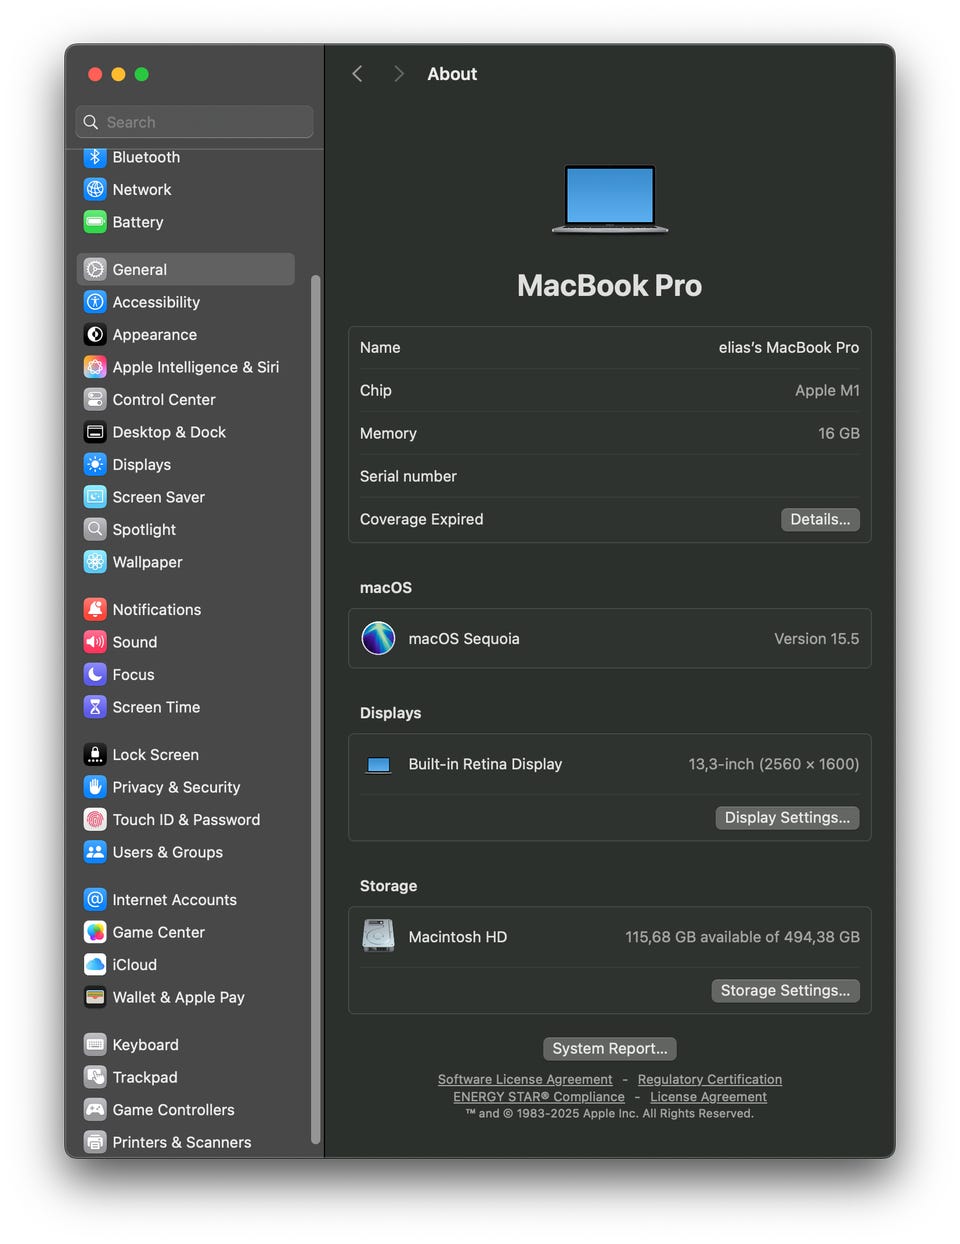Viewport: 960px width, 1244px height.
Task: Select the Keyboard icon in sidebar
Action: (x=95, y=1044)
